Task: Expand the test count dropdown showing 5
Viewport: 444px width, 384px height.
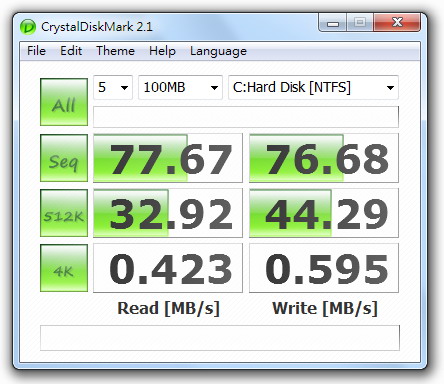Action: pos(113,88)
